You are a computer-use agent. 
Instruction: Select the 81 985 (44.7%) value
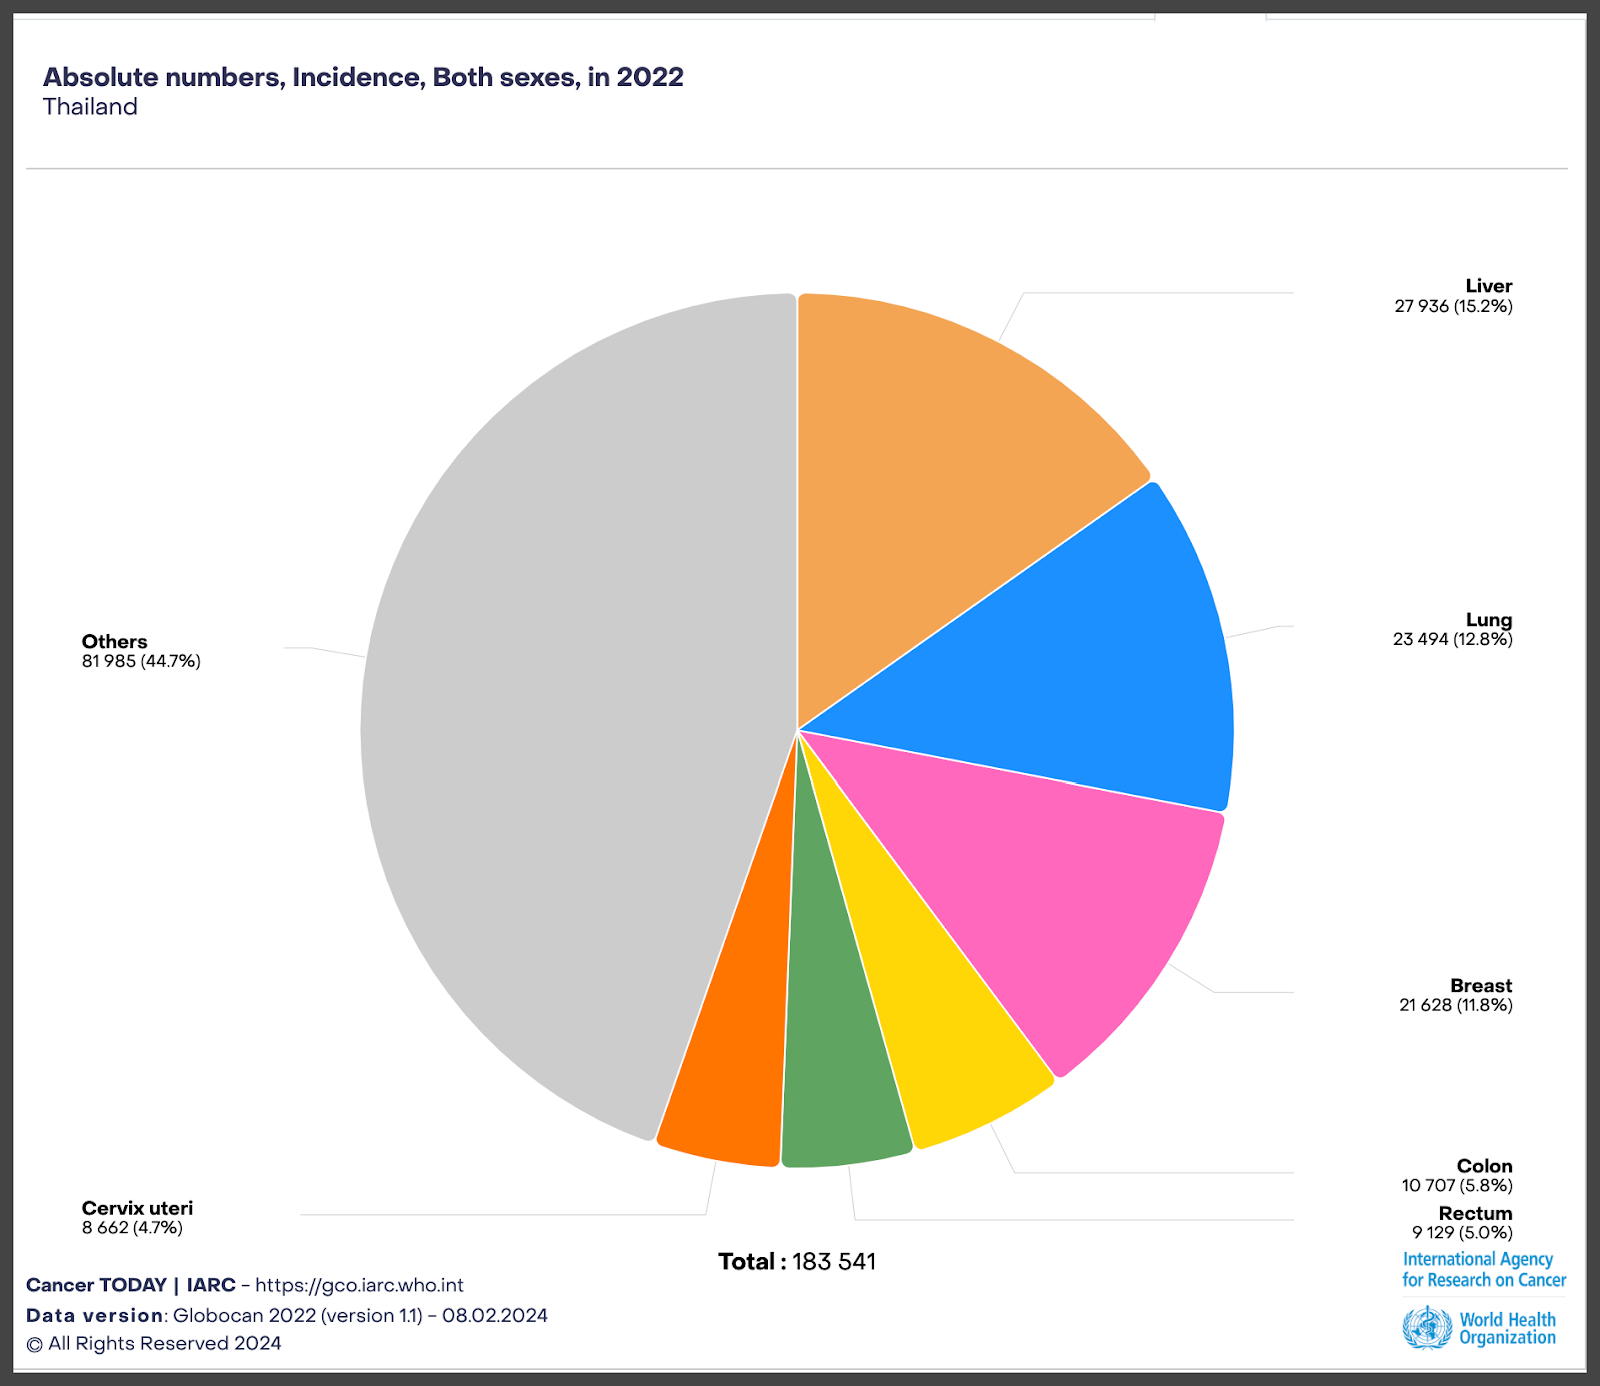coord(141,661)
